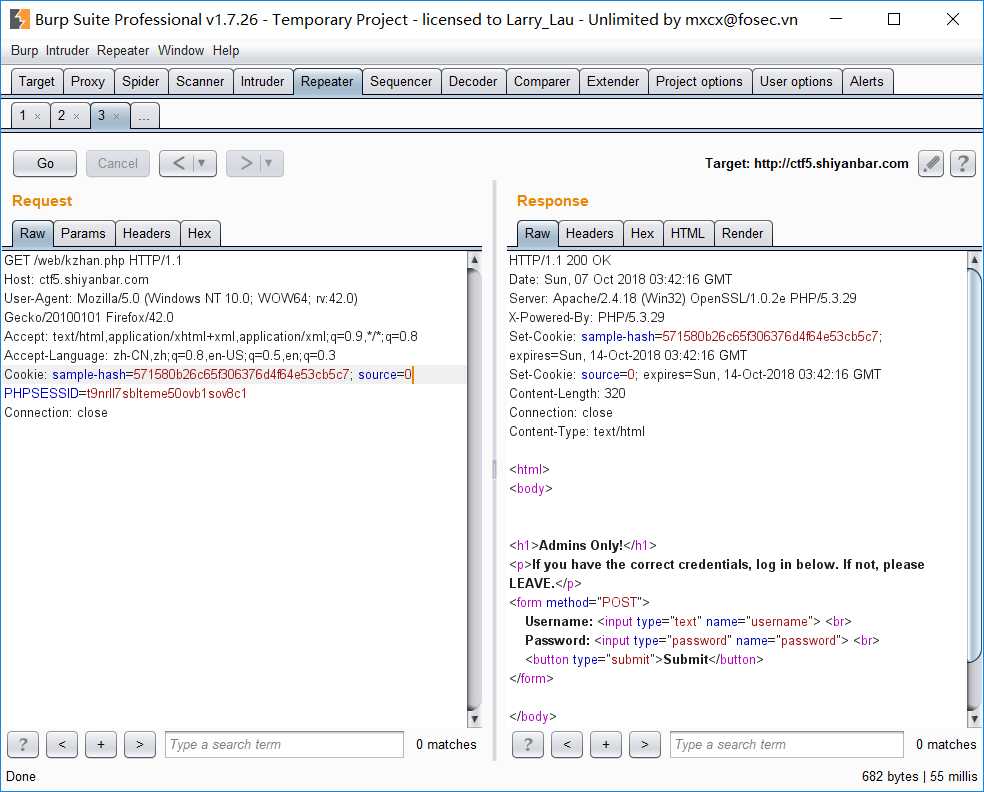Click the PHPSESSID cookie line in request
The width and height of the screenshot is (984, 792).
[126, 393]
